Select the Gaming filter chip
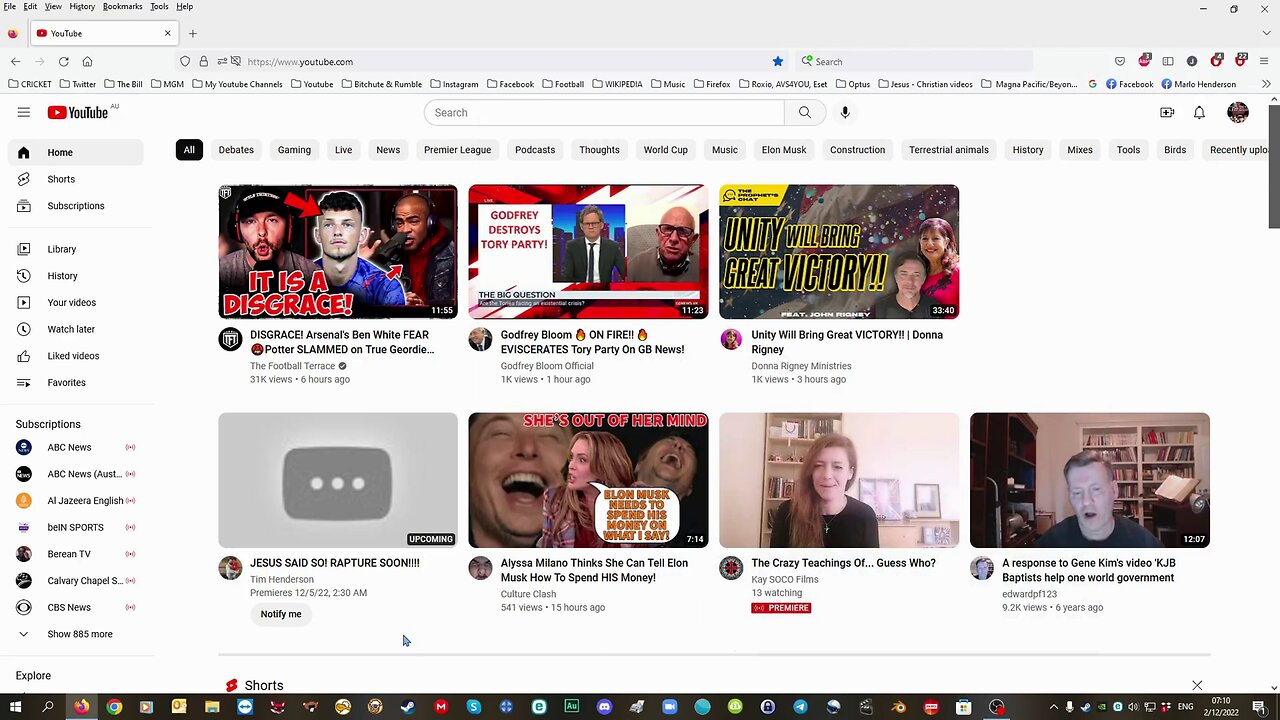 pos(294,150)
